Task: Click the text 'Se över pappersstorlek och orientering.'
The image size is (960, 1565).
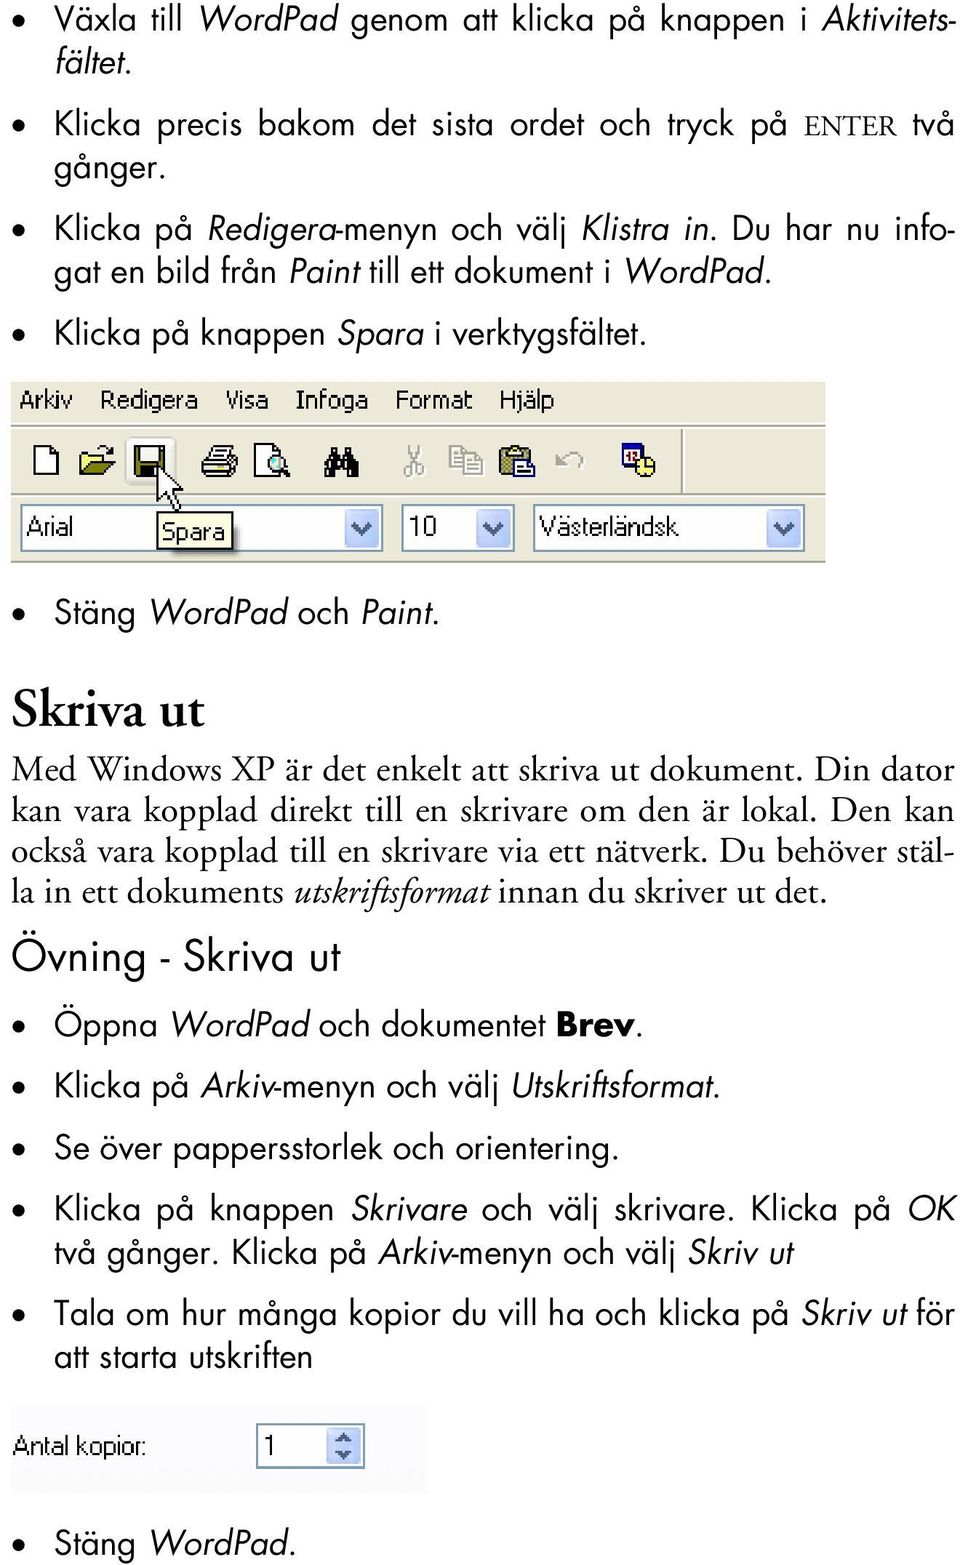Action: 337,1149
